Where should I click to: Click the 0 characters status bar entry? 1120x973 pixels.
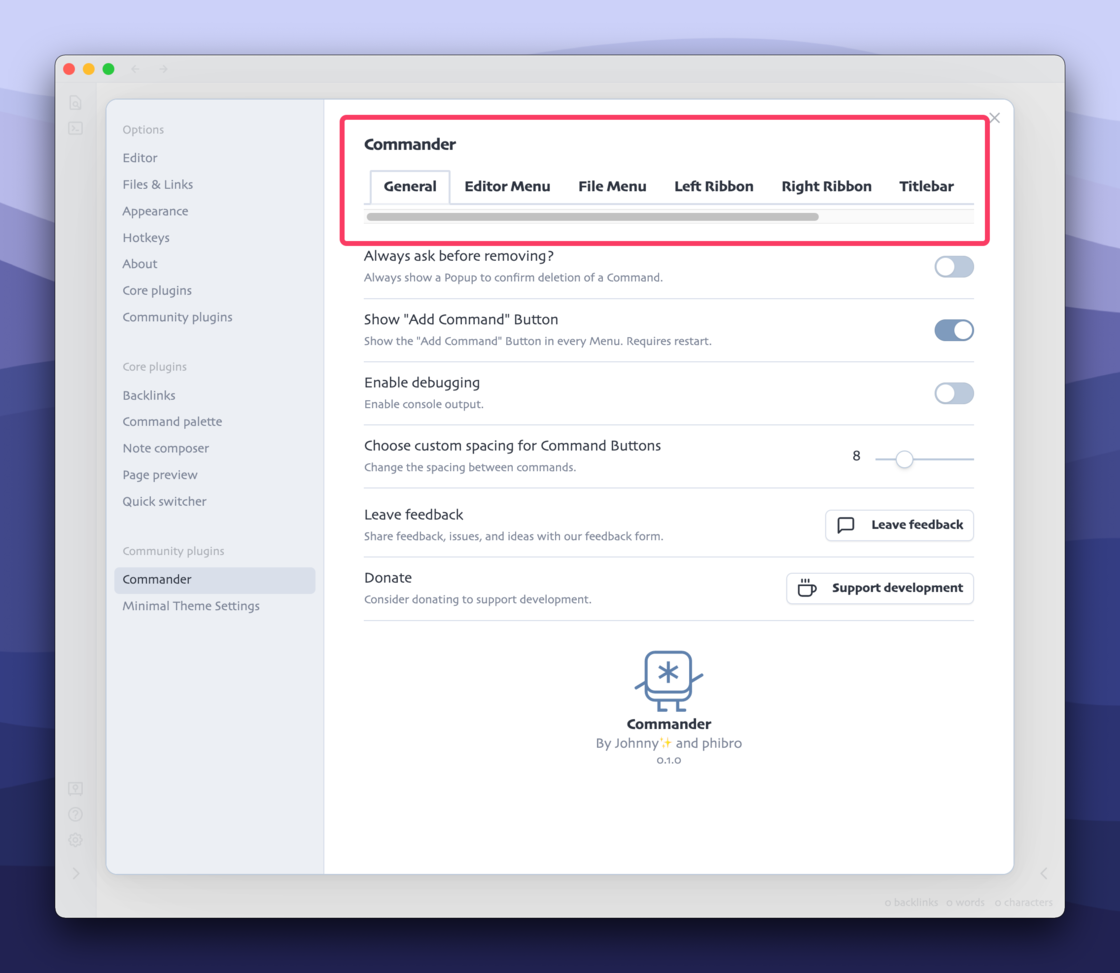click(x=1023, y=902)
